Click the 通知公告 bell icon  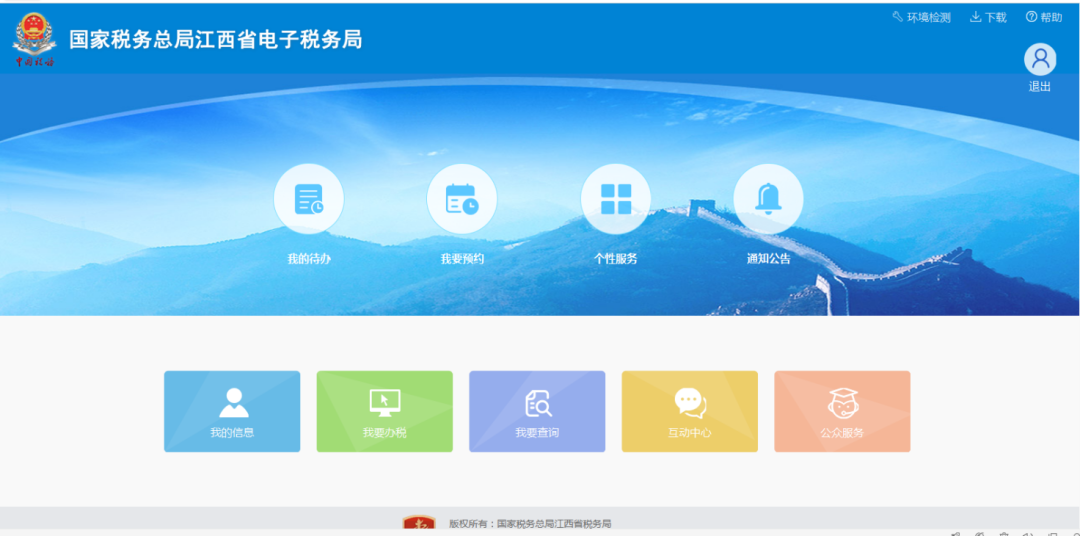(768, 199)
